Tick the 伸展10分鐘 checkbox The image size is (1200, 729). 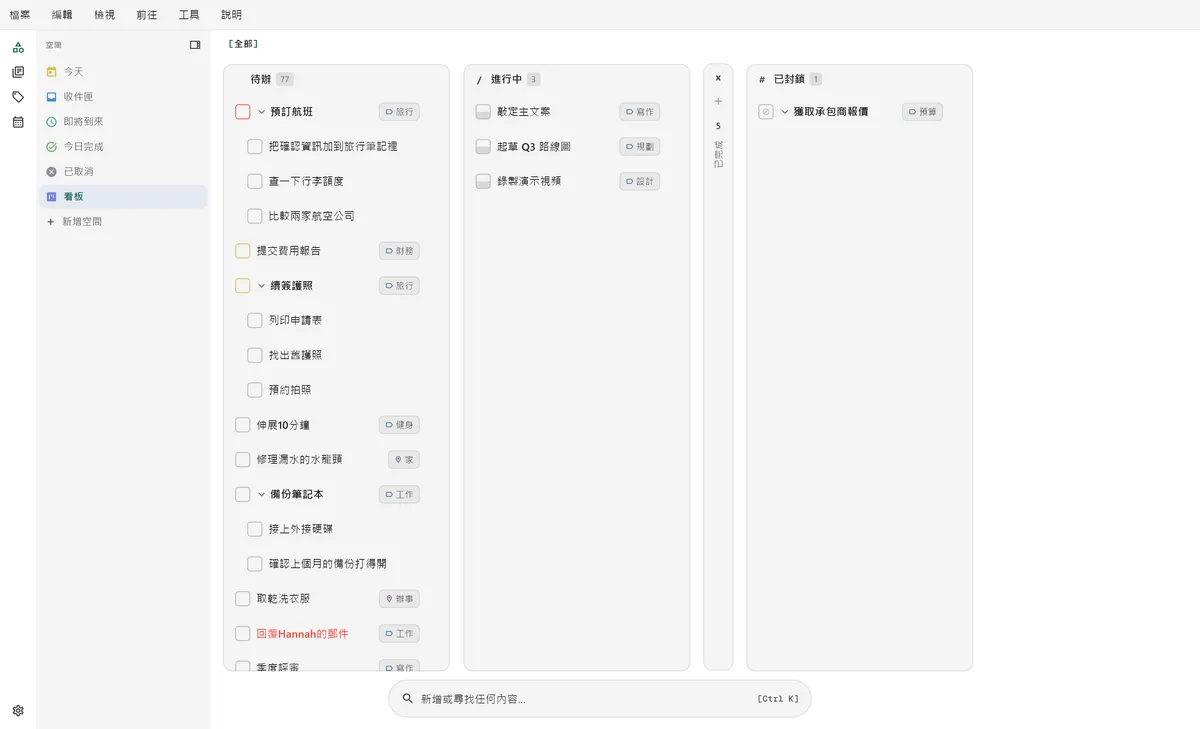pyautogui.click(x=243, y=425)
